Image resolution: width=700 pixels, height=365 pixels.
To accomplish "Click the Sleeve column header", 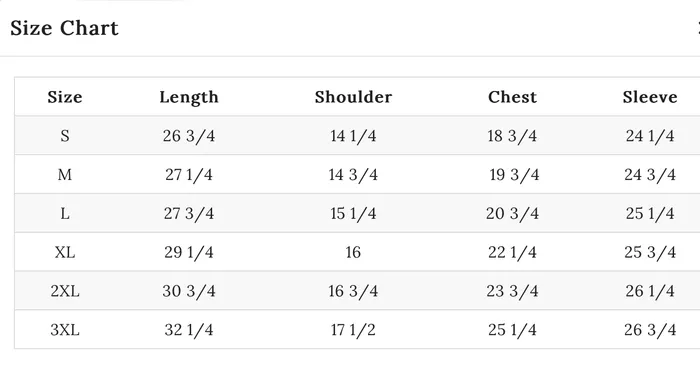I will pos(650,97).
